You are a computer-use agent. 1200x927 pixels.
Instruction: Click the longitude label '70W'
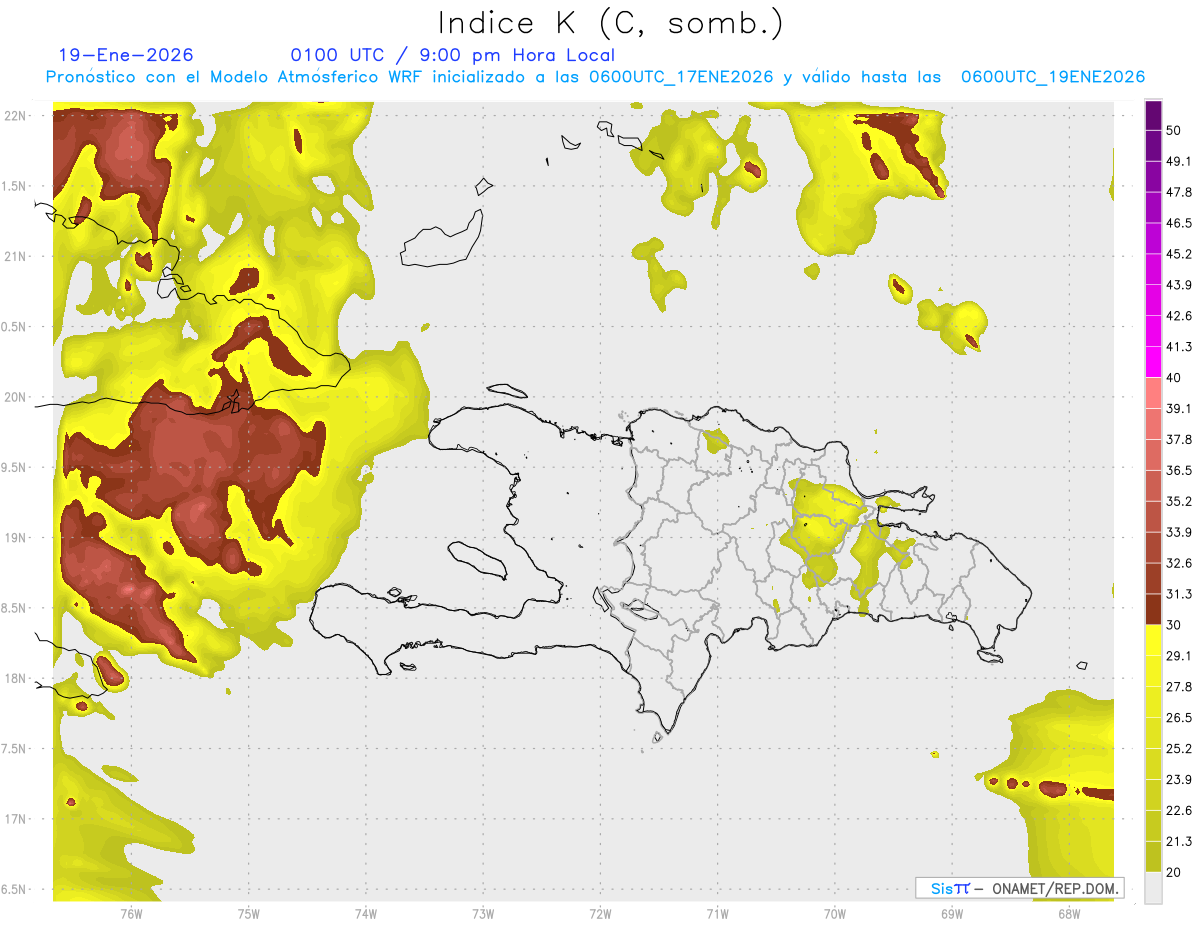click(834, 913)
